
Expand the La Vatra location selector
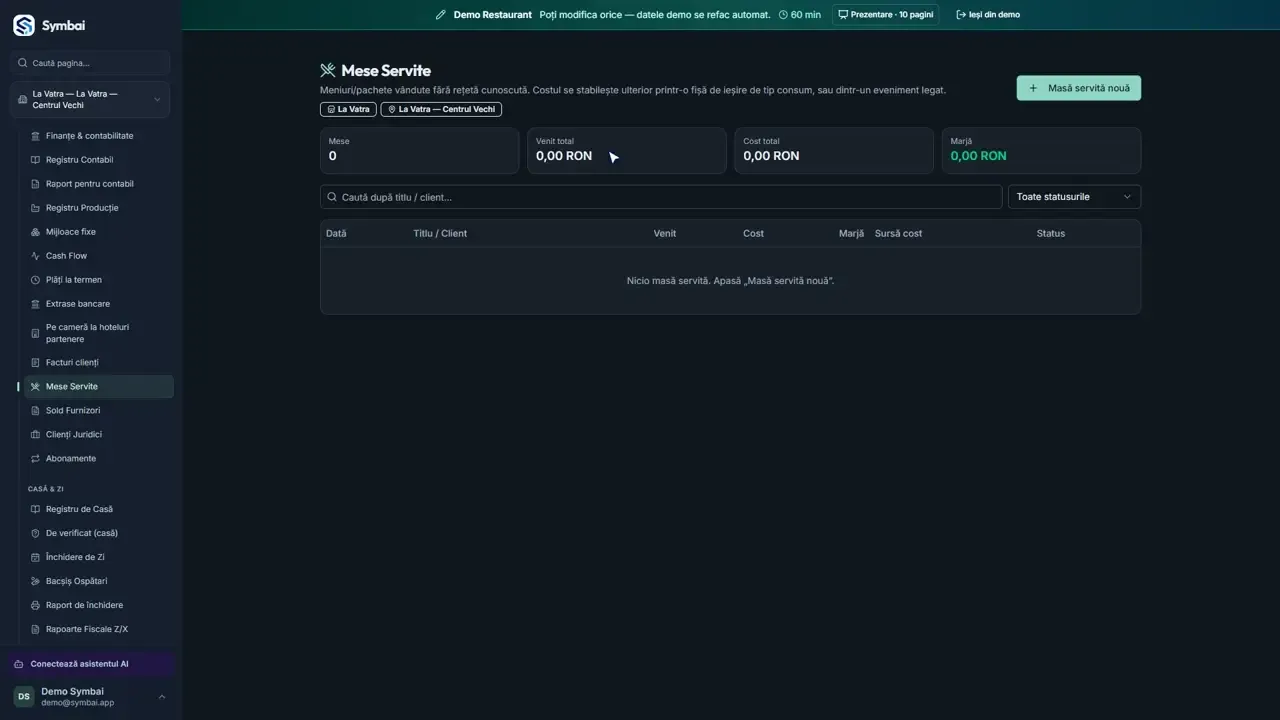pos(90,100)
